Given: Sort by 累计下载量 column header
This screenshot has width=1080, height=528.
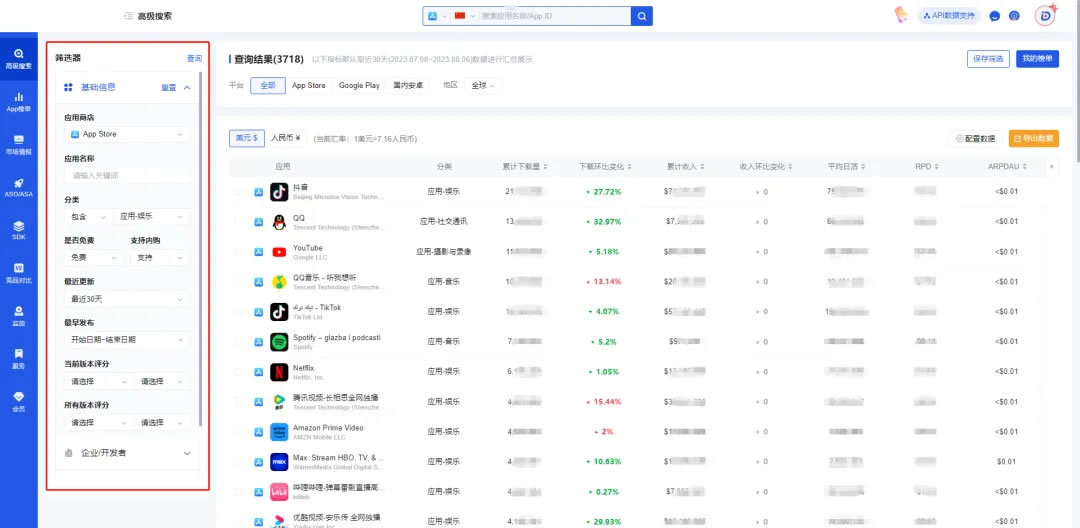Looking at the screenshot, I should (525, 167).
